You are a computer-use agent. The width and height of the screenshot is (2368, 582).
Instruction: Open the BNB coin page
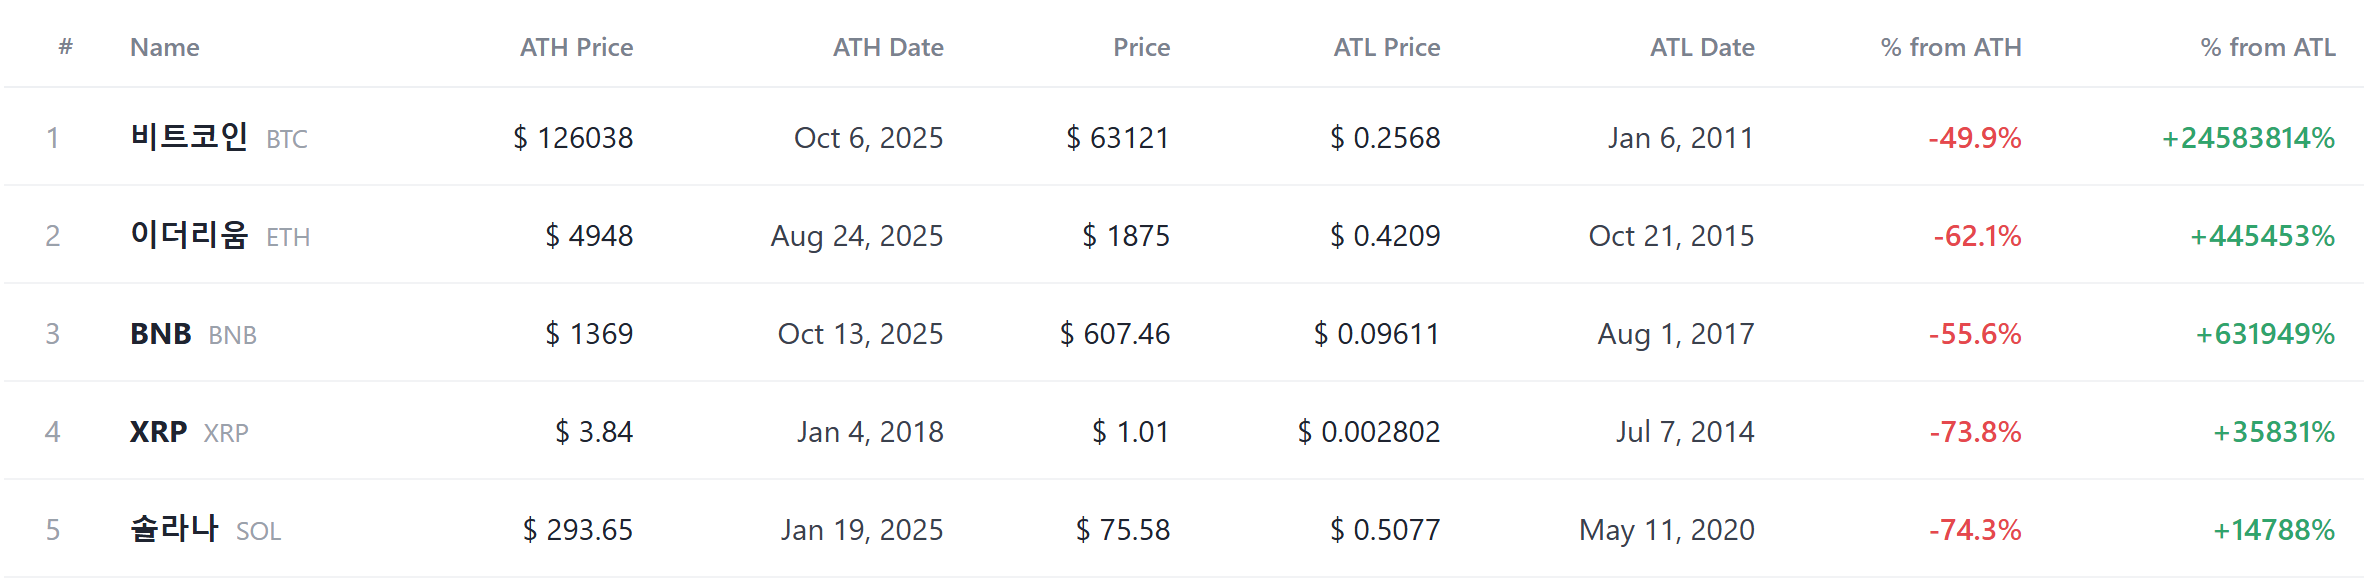[193, 334]
